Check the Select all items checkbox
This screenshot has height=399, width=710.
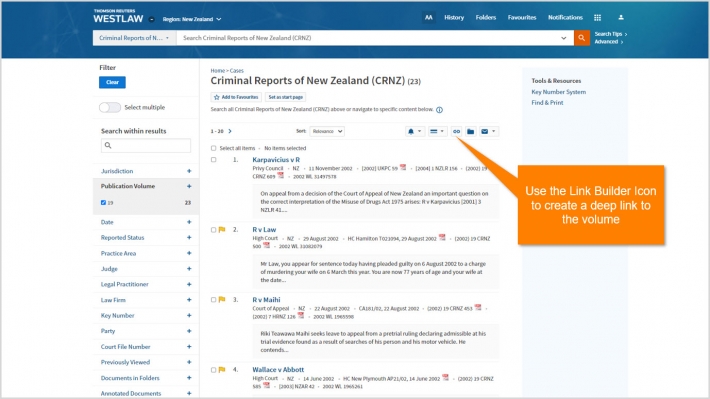[x=213, y=148]
